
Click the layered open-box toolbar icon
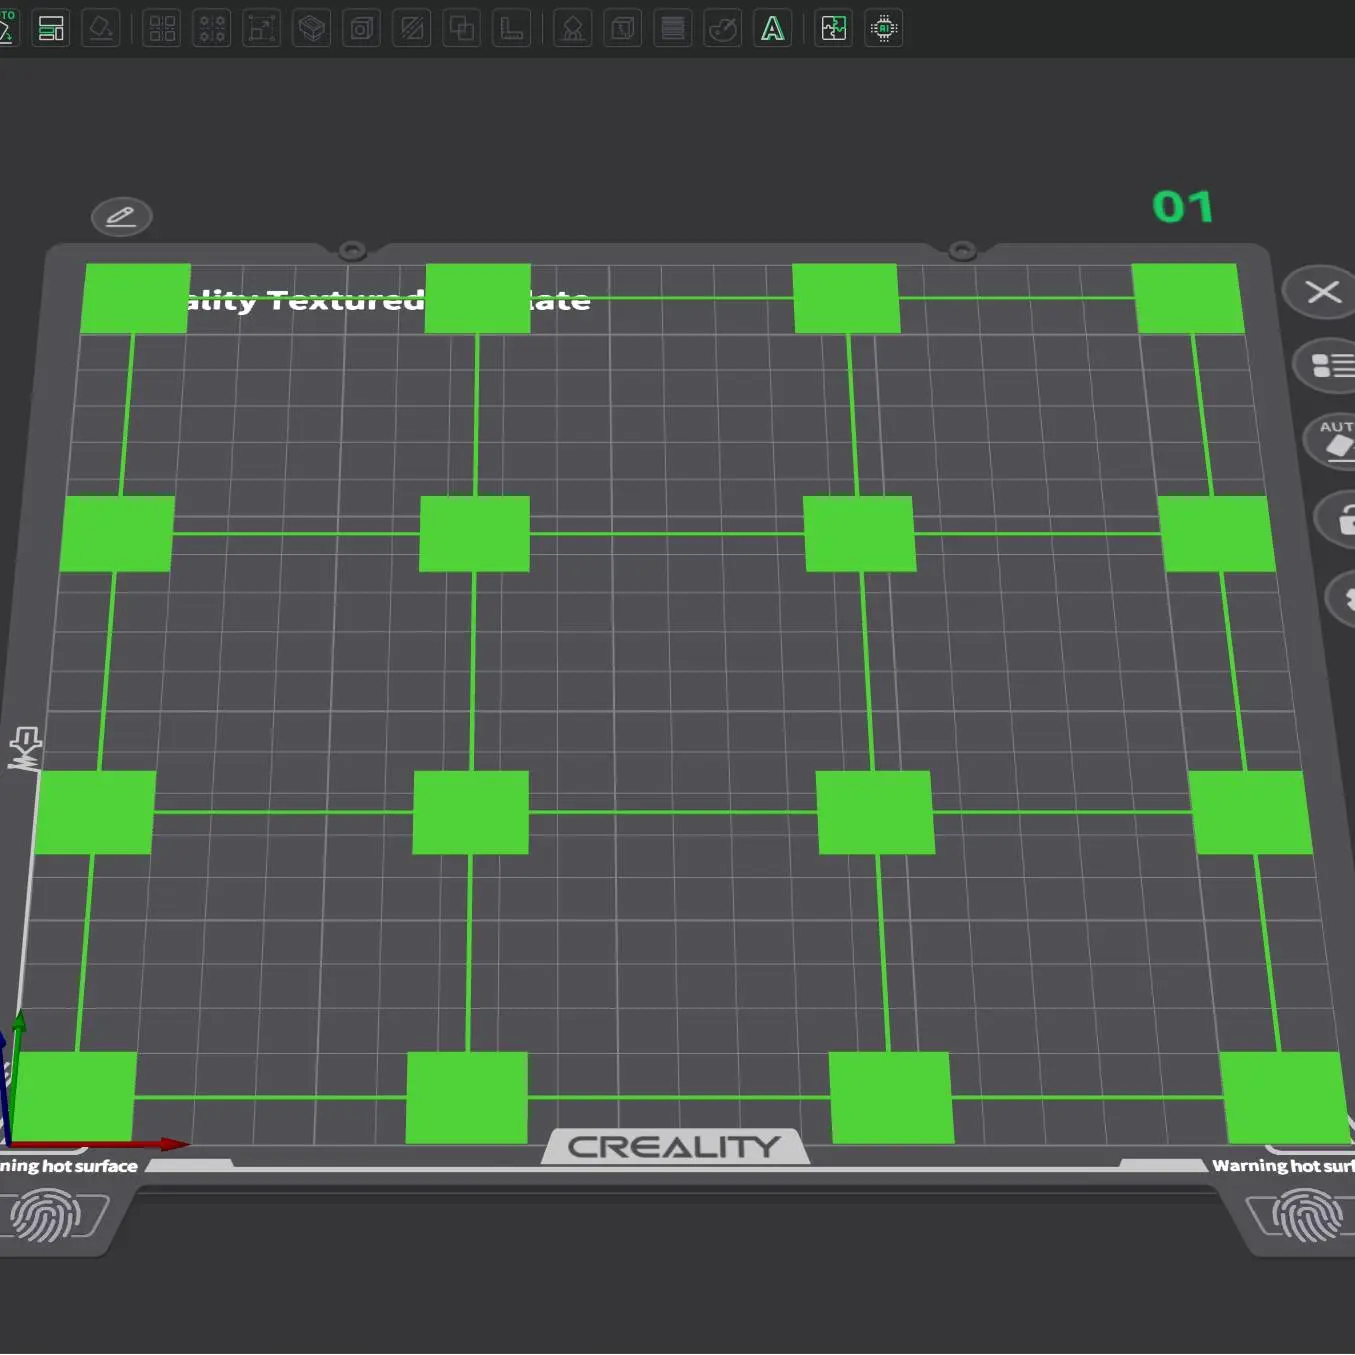pos(312,28)
